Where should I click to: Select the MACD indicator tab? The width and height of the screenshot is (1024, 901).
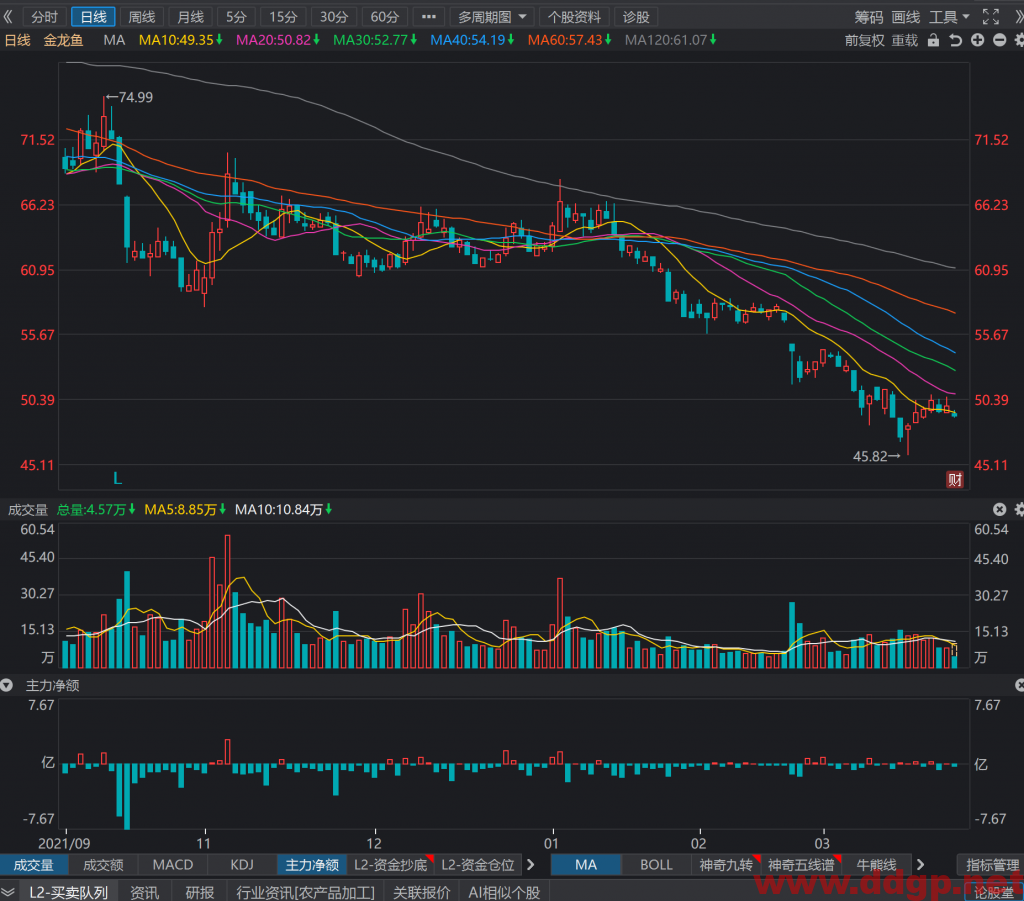coord(172,865)
